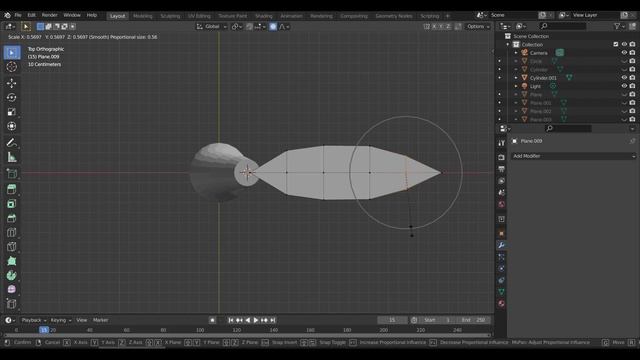Viewport: 640px width, 360px height.
Task: Select the Shear tool at toolbar bottom
Action: tap(11, 304)
